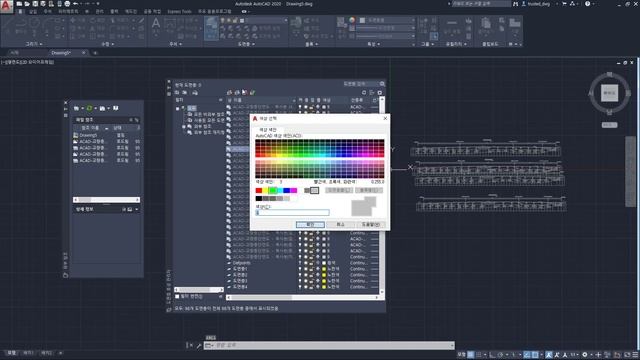
Task: Open Layer Properties button in ribbon
Action: click(211, 28)
